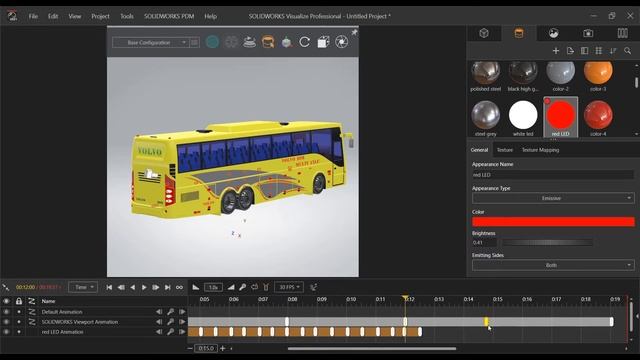Toggle lock dot on Default Animation row
This screenshot has height=360, width=640.
click(x=19, y=312)
